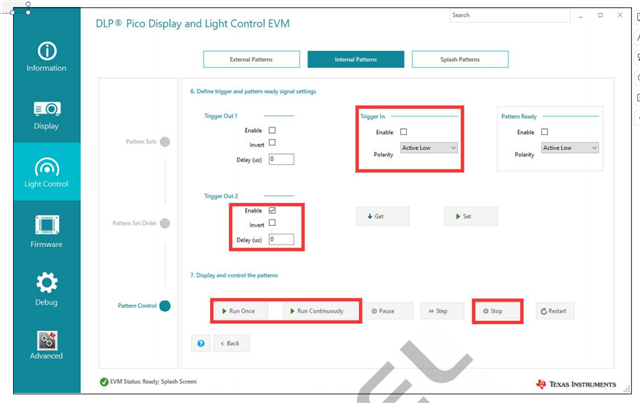Toggle Trigger Out 1 Invert checkbox

[x=272, y=142]
